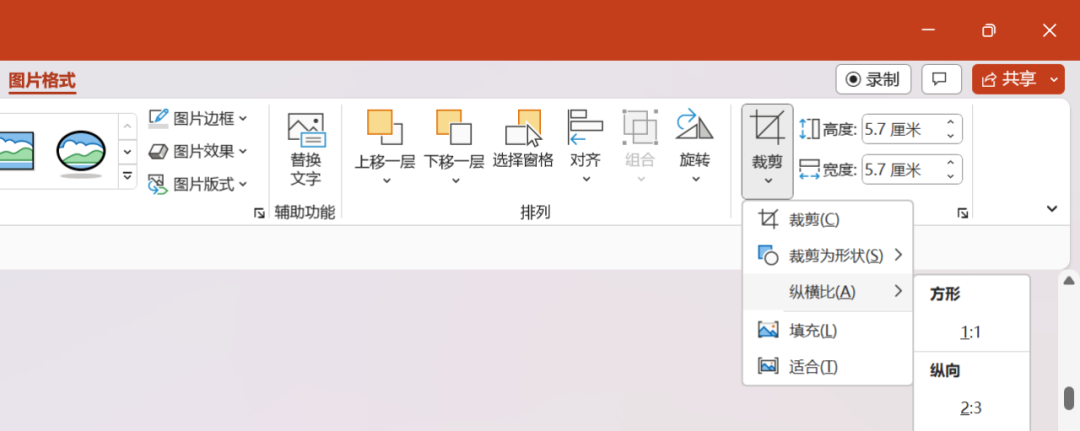This screenshot has height=431, width=1080.
Task: Increase the 高度 height value
Action: click(951, 123)
